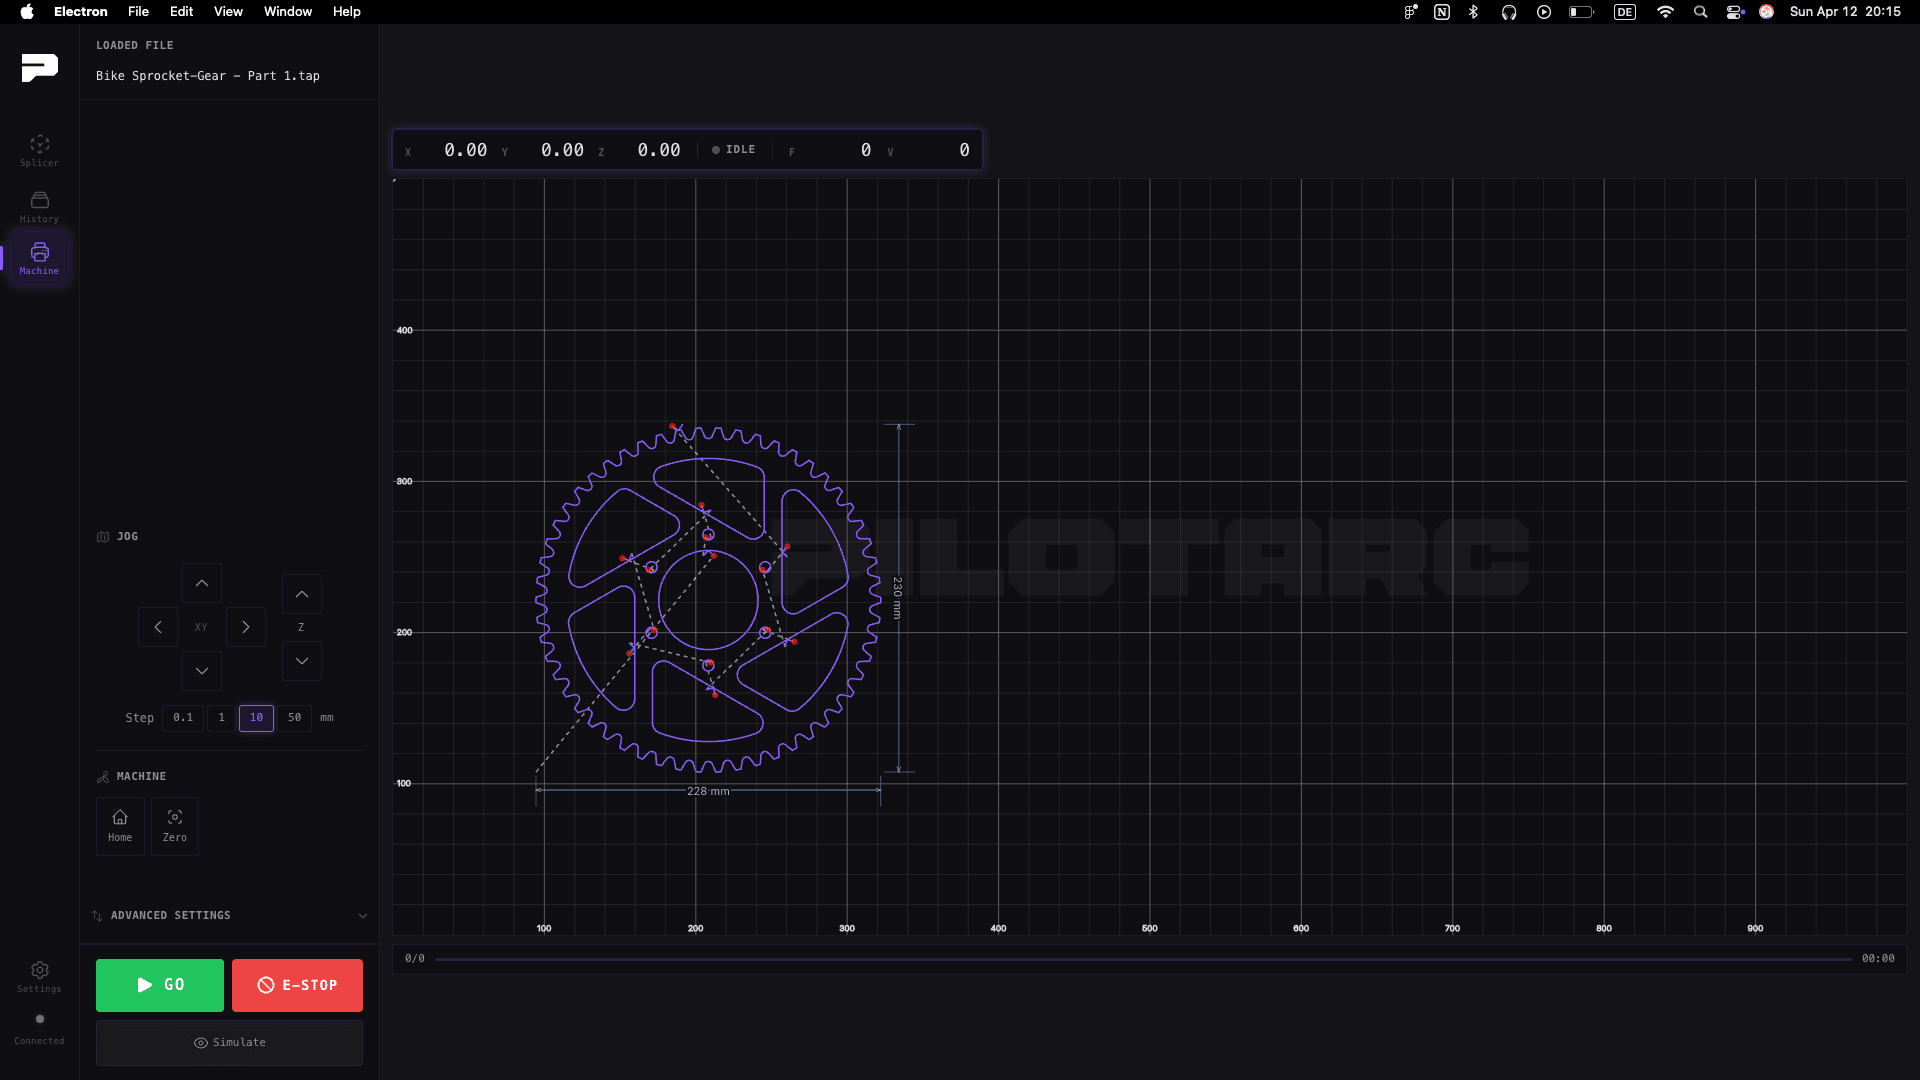
Task: Open the Help menu
Action: [347, 12]
